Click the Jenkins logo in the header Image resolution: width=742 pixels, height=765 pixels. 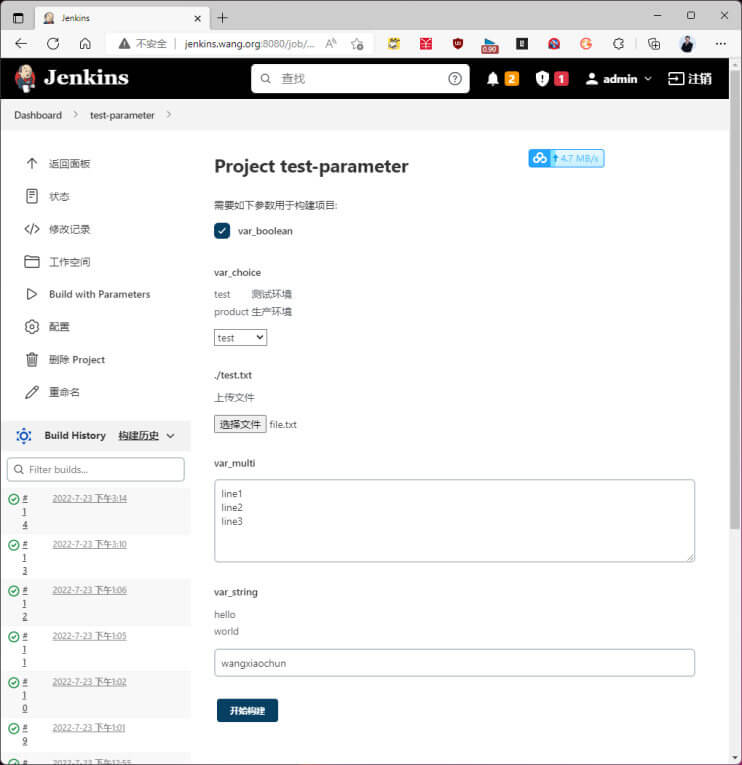(72, 78)
